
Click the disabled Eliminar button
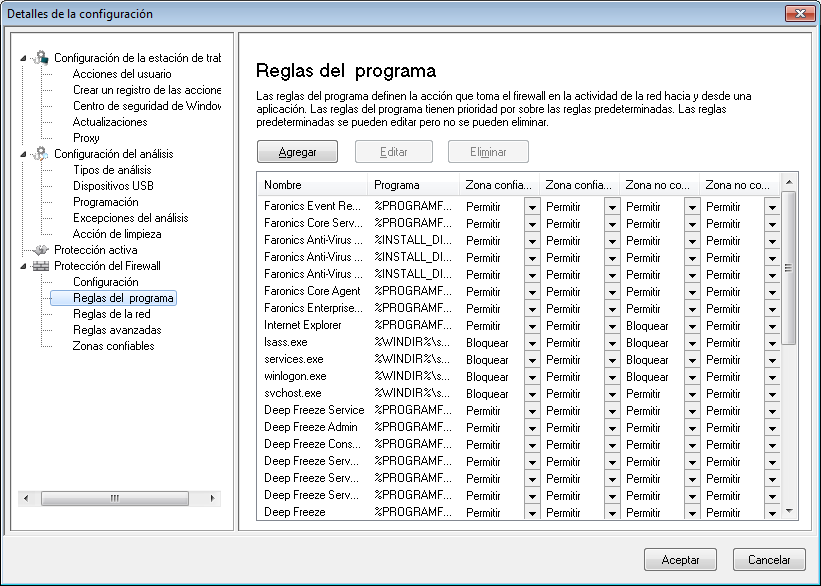pos(488,152)
